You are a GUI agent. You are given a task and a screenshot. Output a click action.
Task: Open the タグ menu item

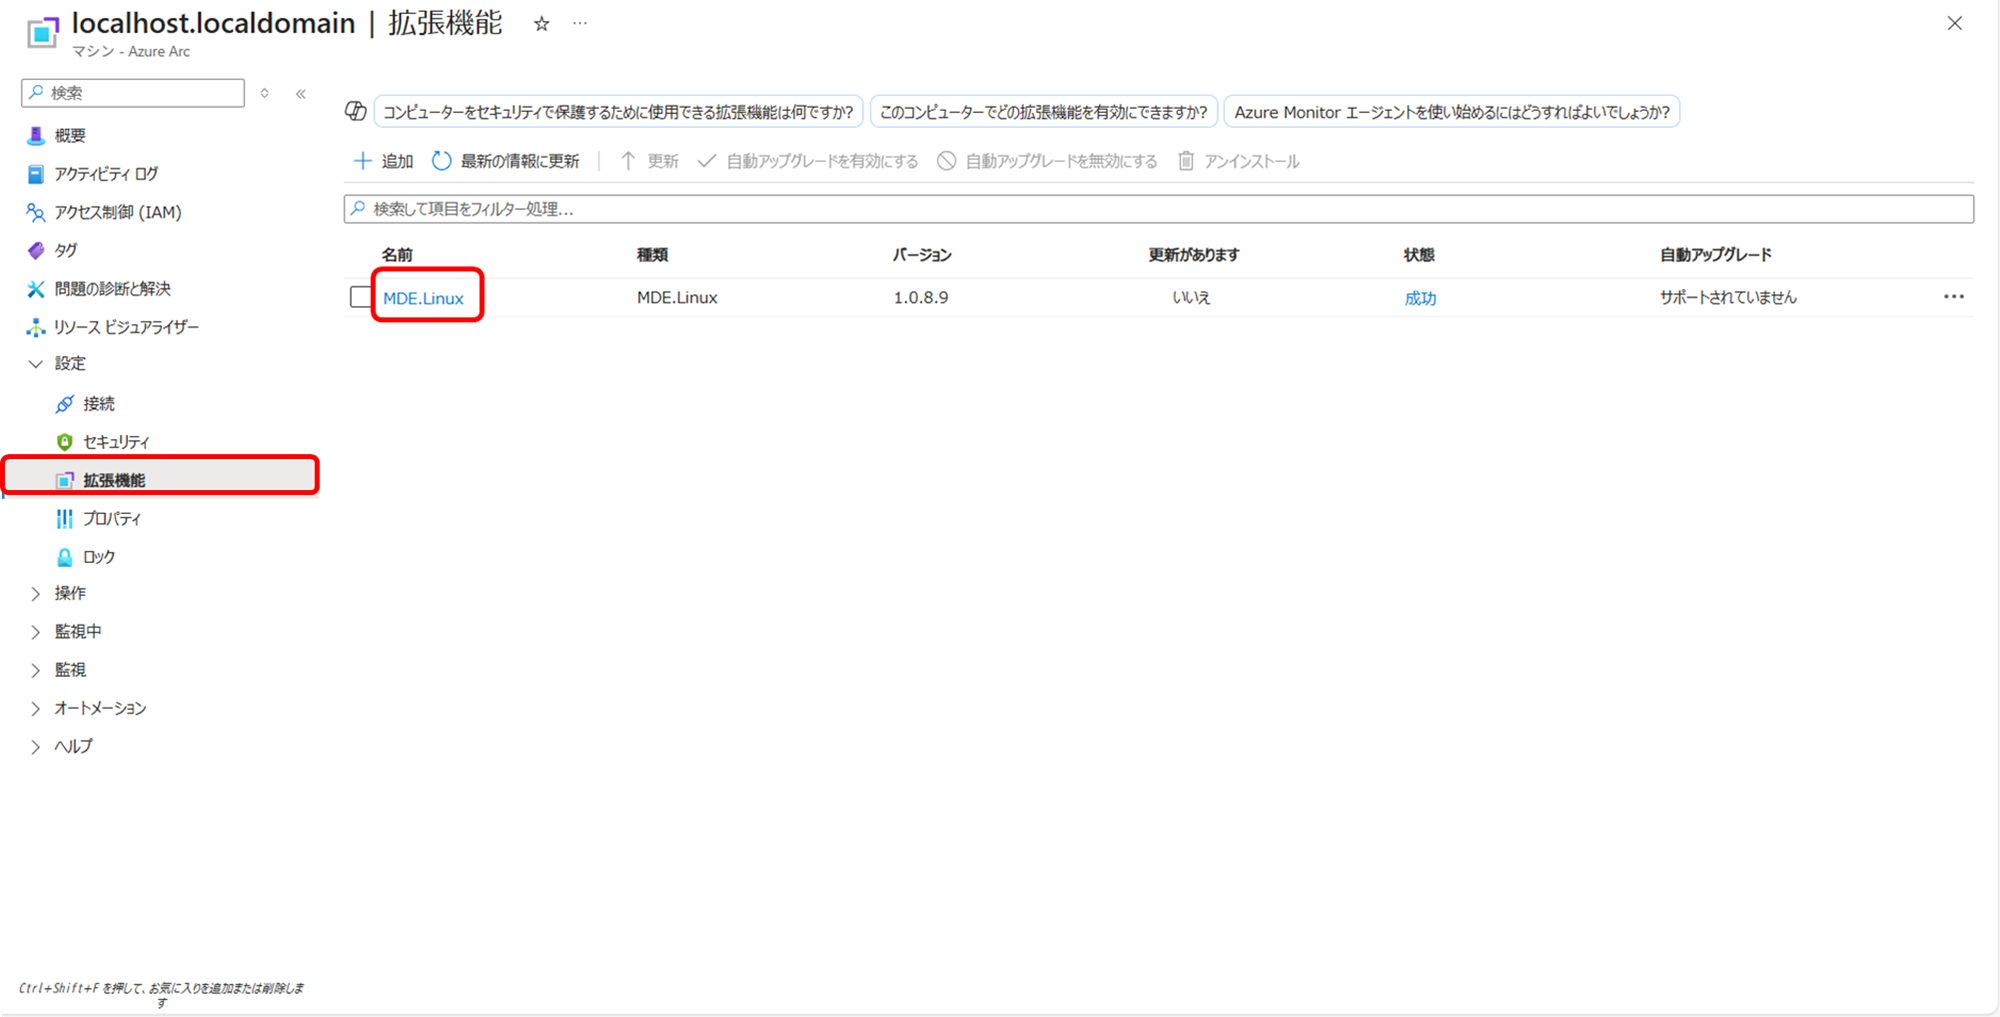(66, 250)
